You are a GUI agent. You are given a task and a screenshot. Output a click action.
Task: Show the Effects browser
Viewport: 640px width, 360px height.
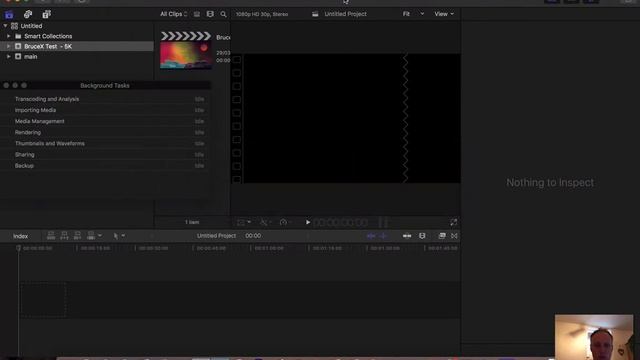point(442,236)
